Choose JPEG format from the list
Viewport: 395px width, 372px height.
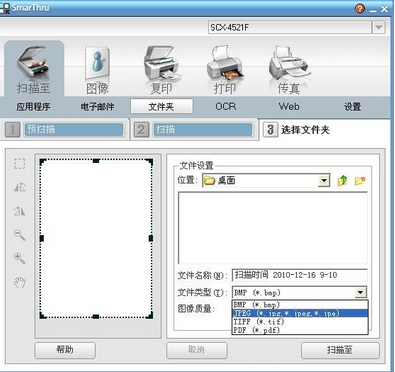pyautogui.click(x=300, y=313)
